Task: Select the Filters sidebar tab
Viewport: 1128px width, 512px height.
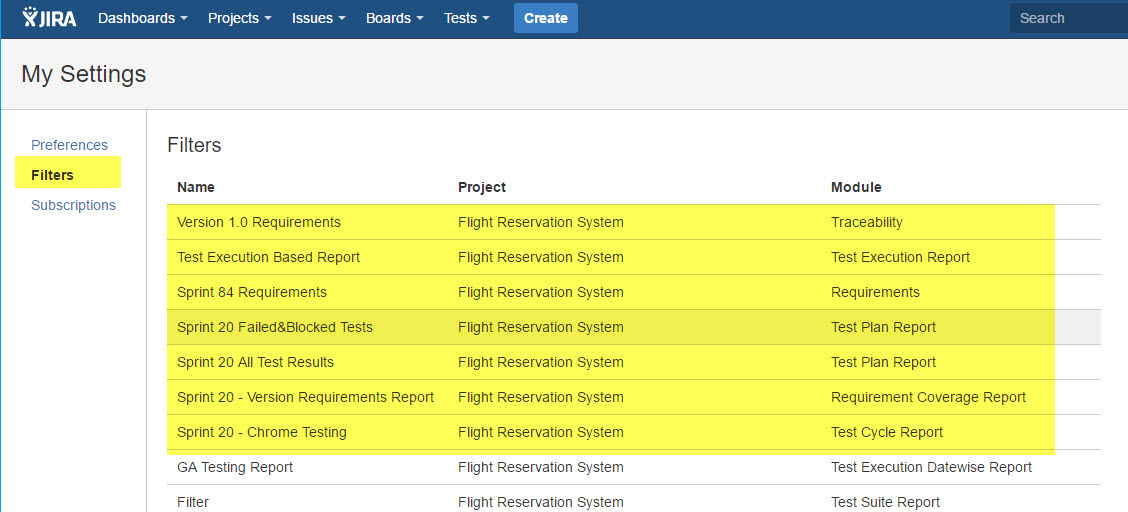Action: click(53, 175)
